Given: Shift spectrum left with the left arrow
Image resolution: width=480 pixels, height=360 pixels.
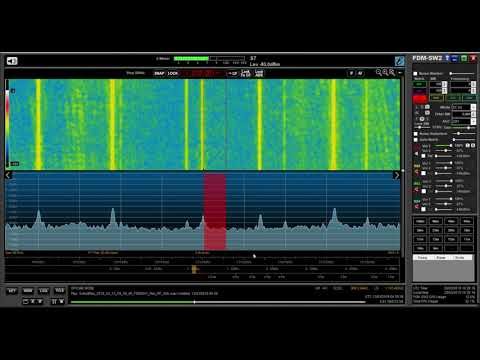Looking at the screenshot, I should [8, 175].
